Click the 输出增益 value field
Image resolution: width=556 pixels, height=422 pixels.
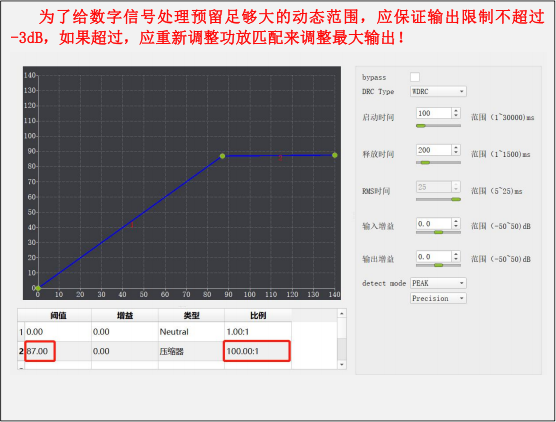[x=434, y=256]
